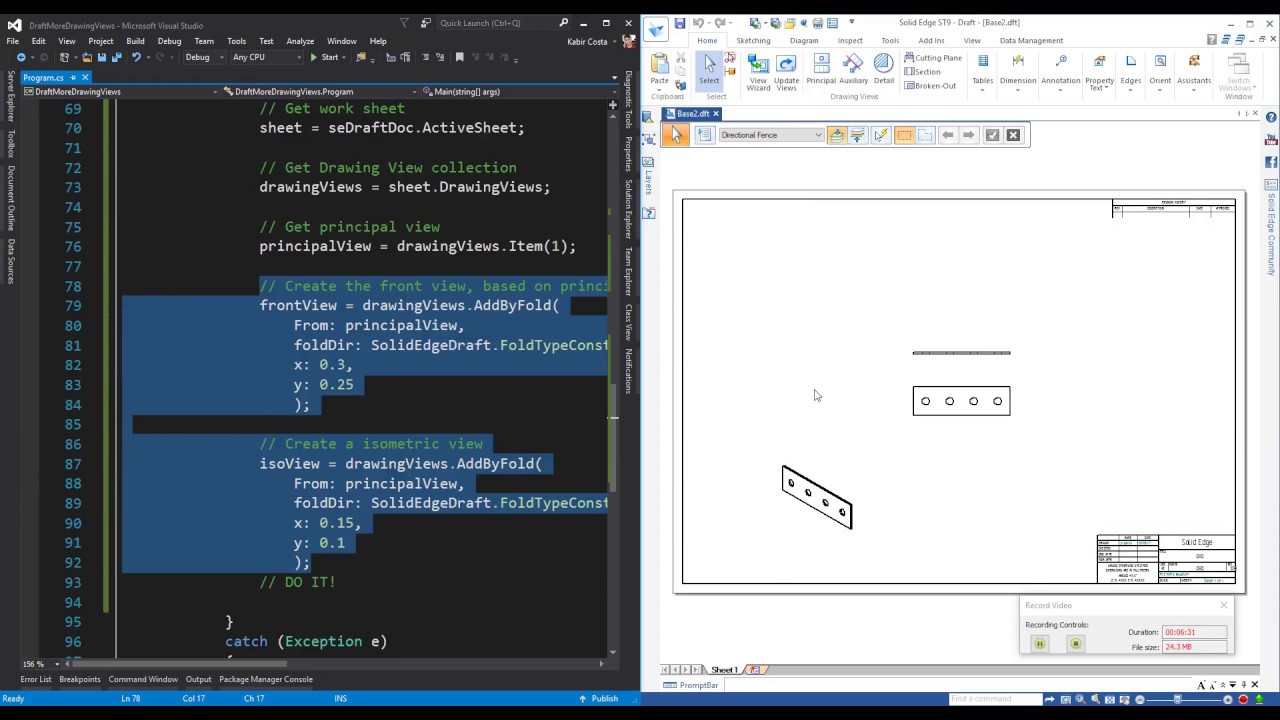
Task: Select the Detail view tool
Action: (x=883, y=69)
